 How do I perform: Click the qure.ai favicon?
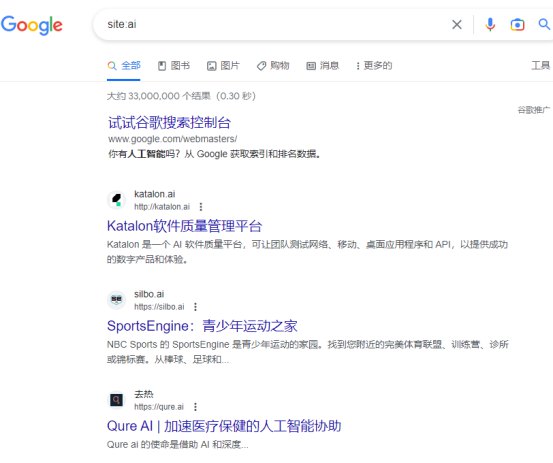click(116, 400)
